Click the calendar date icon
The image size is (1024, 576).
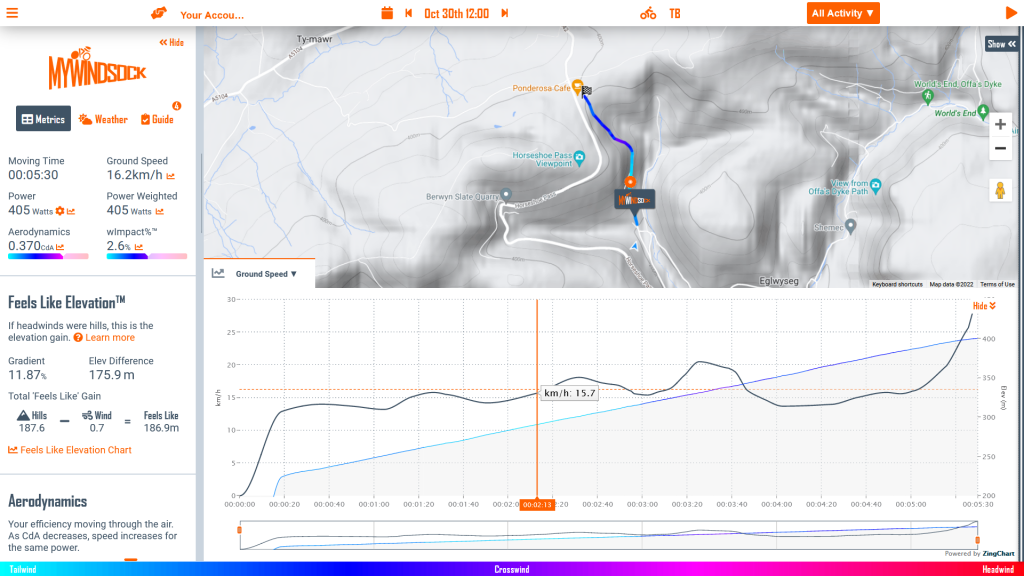(x=387, y=13)
